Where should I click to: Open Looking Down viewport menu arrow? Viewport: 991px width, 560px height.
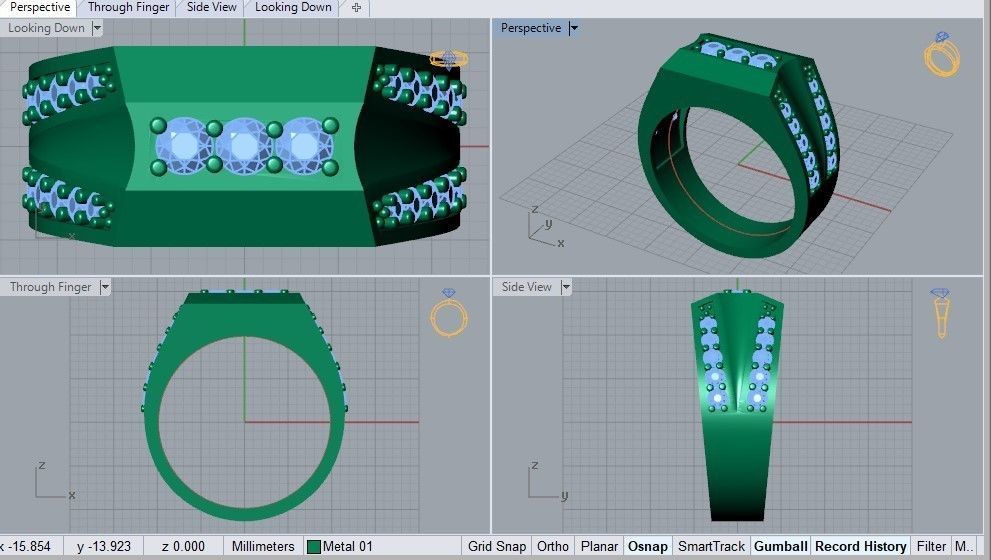(97, 28)
